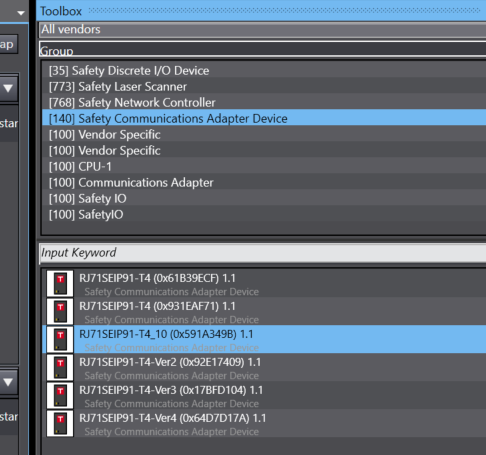Select group [100] Safety IO

pos(264,198)
